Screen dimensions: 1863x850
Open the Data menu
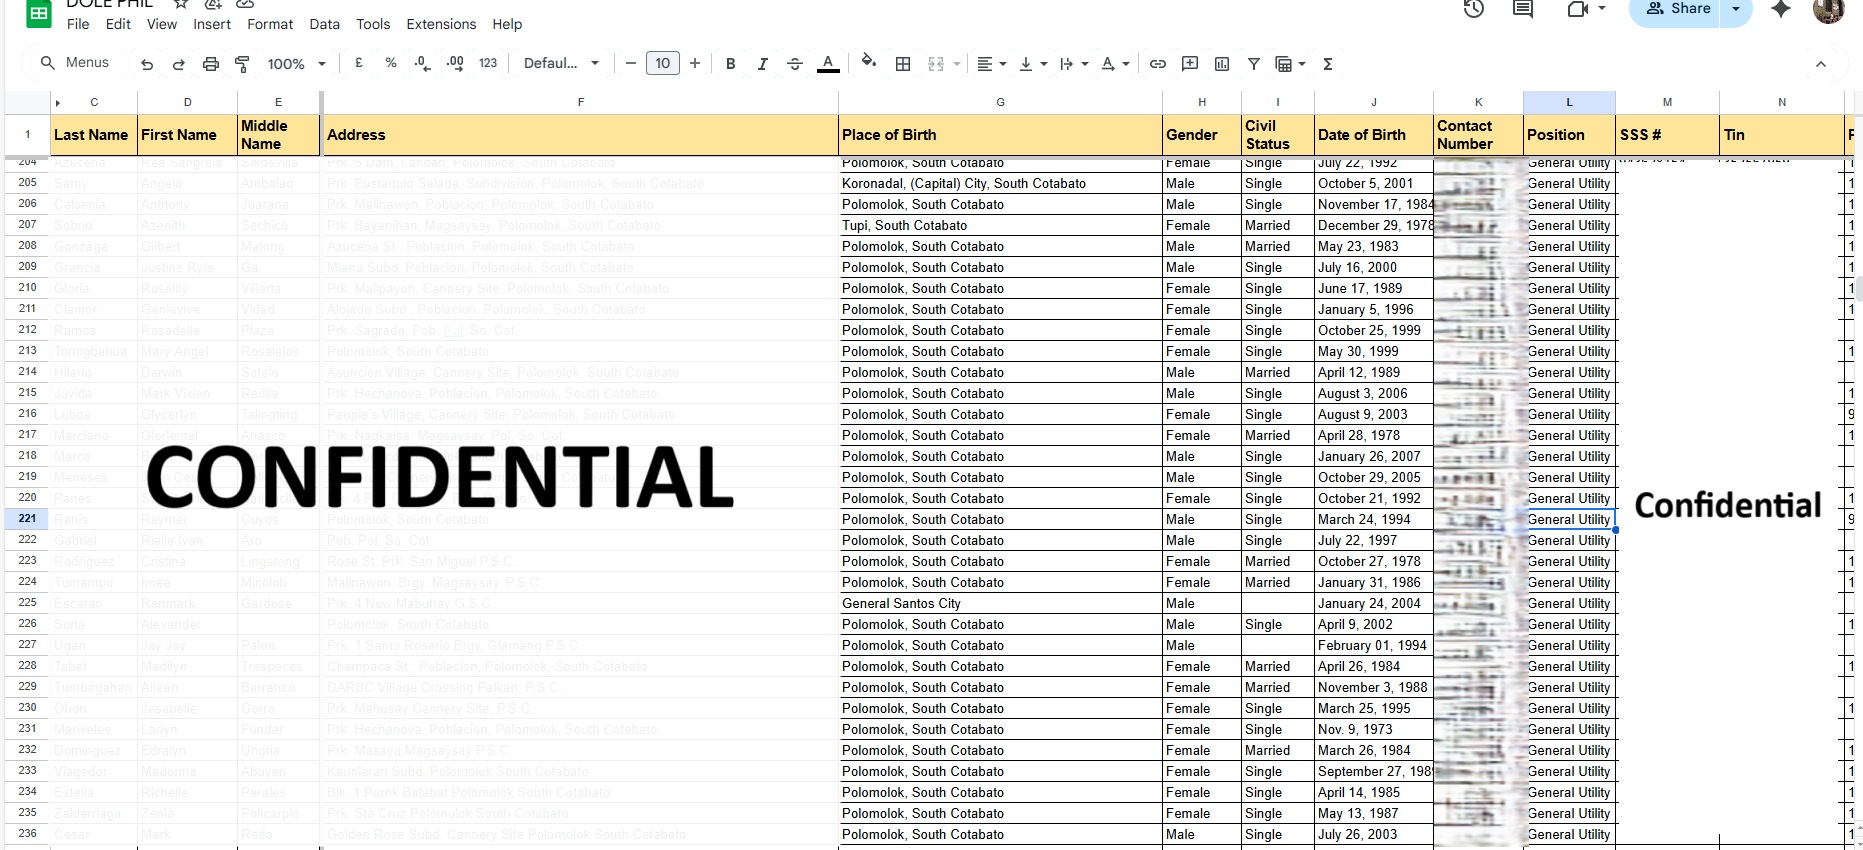pos(324,24)
